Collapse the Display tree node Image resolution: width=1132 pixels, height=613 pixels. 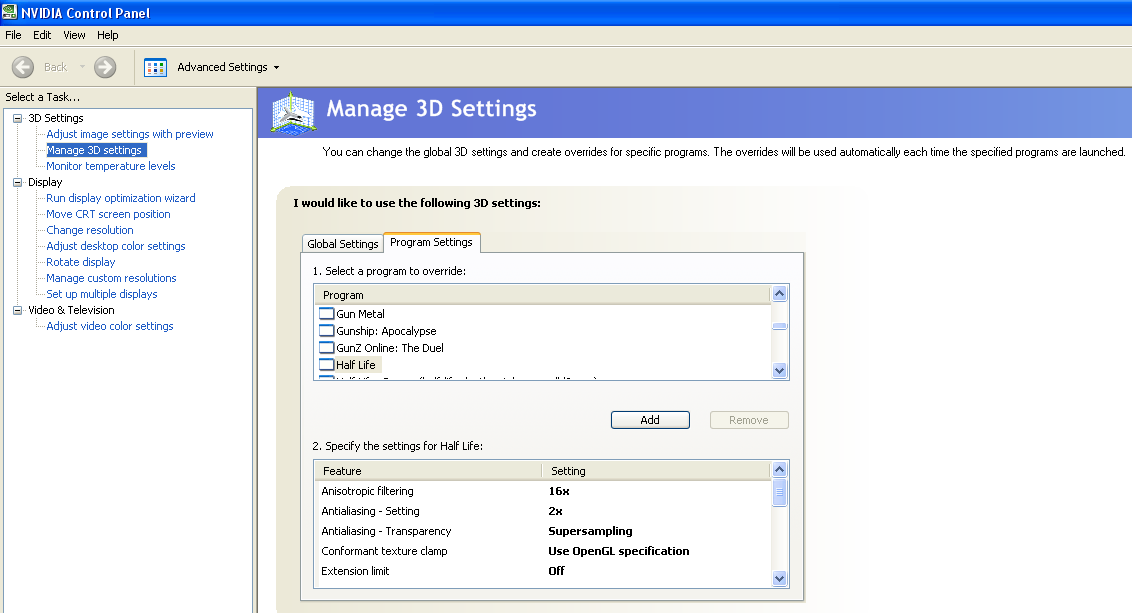17,182
